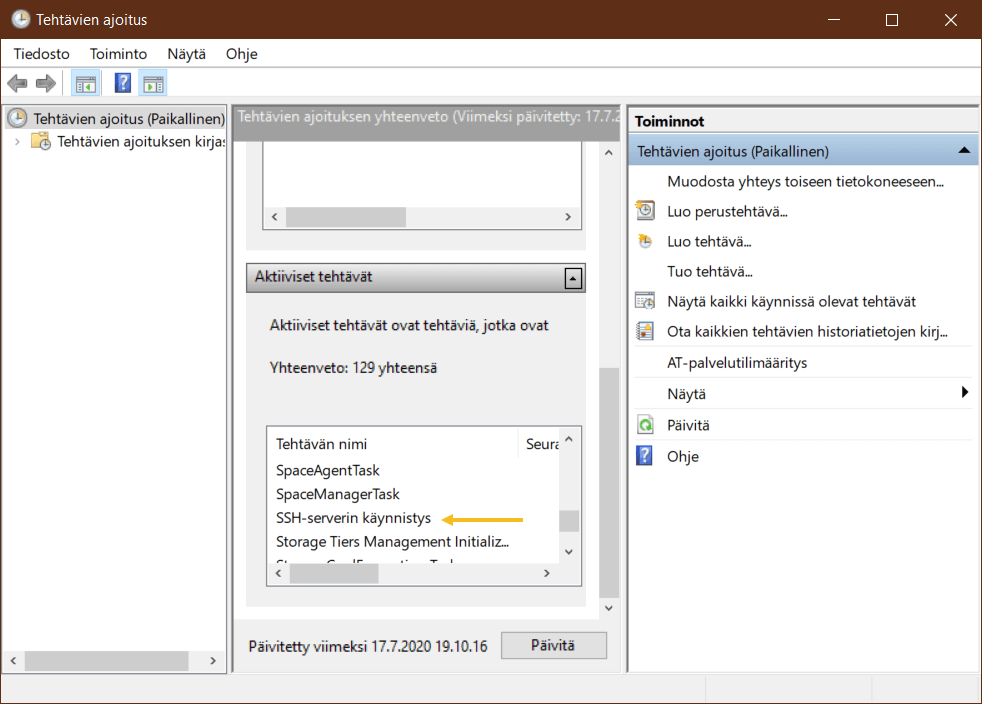Click the blue help toolbar icon
This screenshot has height=704, width=982.
coord(123,83)
